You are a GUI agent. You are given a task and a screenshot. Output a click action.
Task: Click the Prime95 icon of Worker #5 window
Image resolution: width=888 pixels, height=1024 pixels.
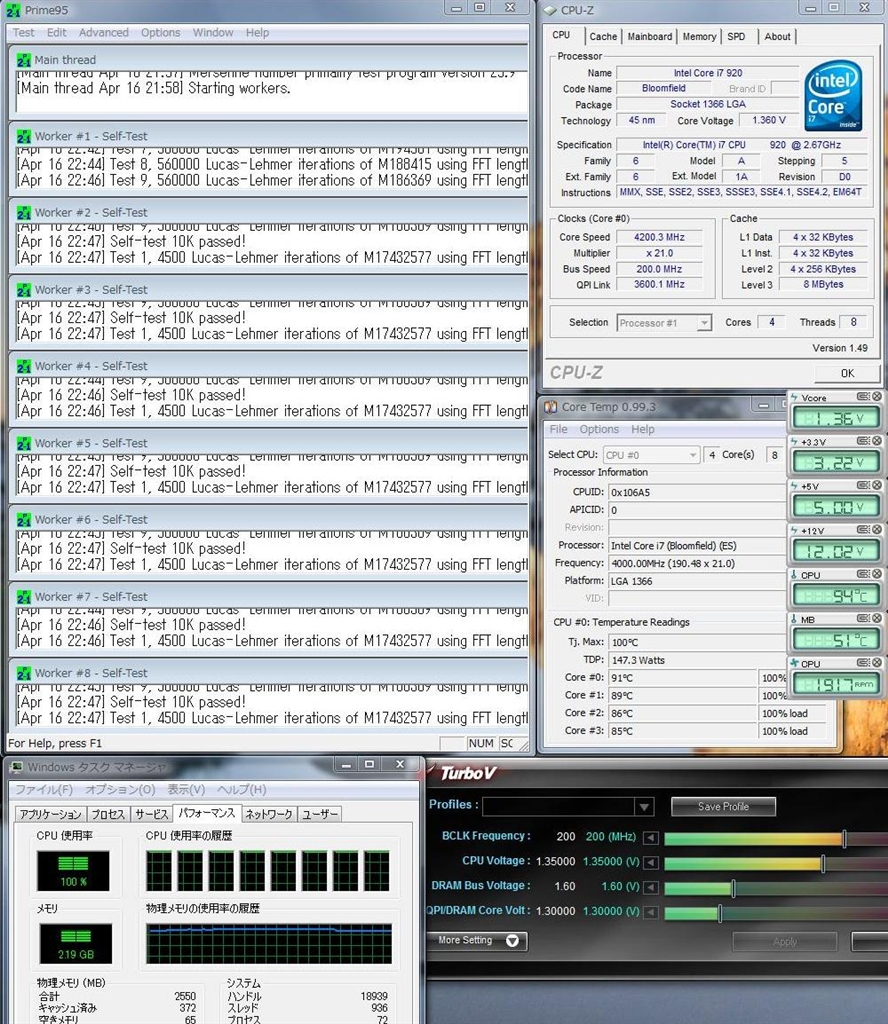click(x=24, y=443)
